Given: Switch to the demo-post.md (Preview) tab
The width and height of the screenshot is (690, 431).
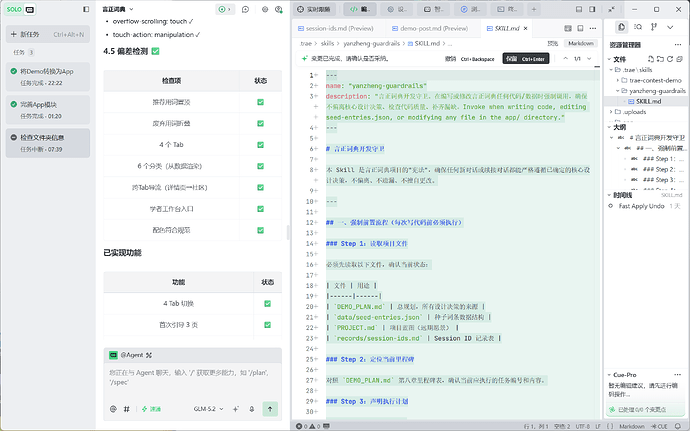Looking at the screenshot, I should pos(429,28).
